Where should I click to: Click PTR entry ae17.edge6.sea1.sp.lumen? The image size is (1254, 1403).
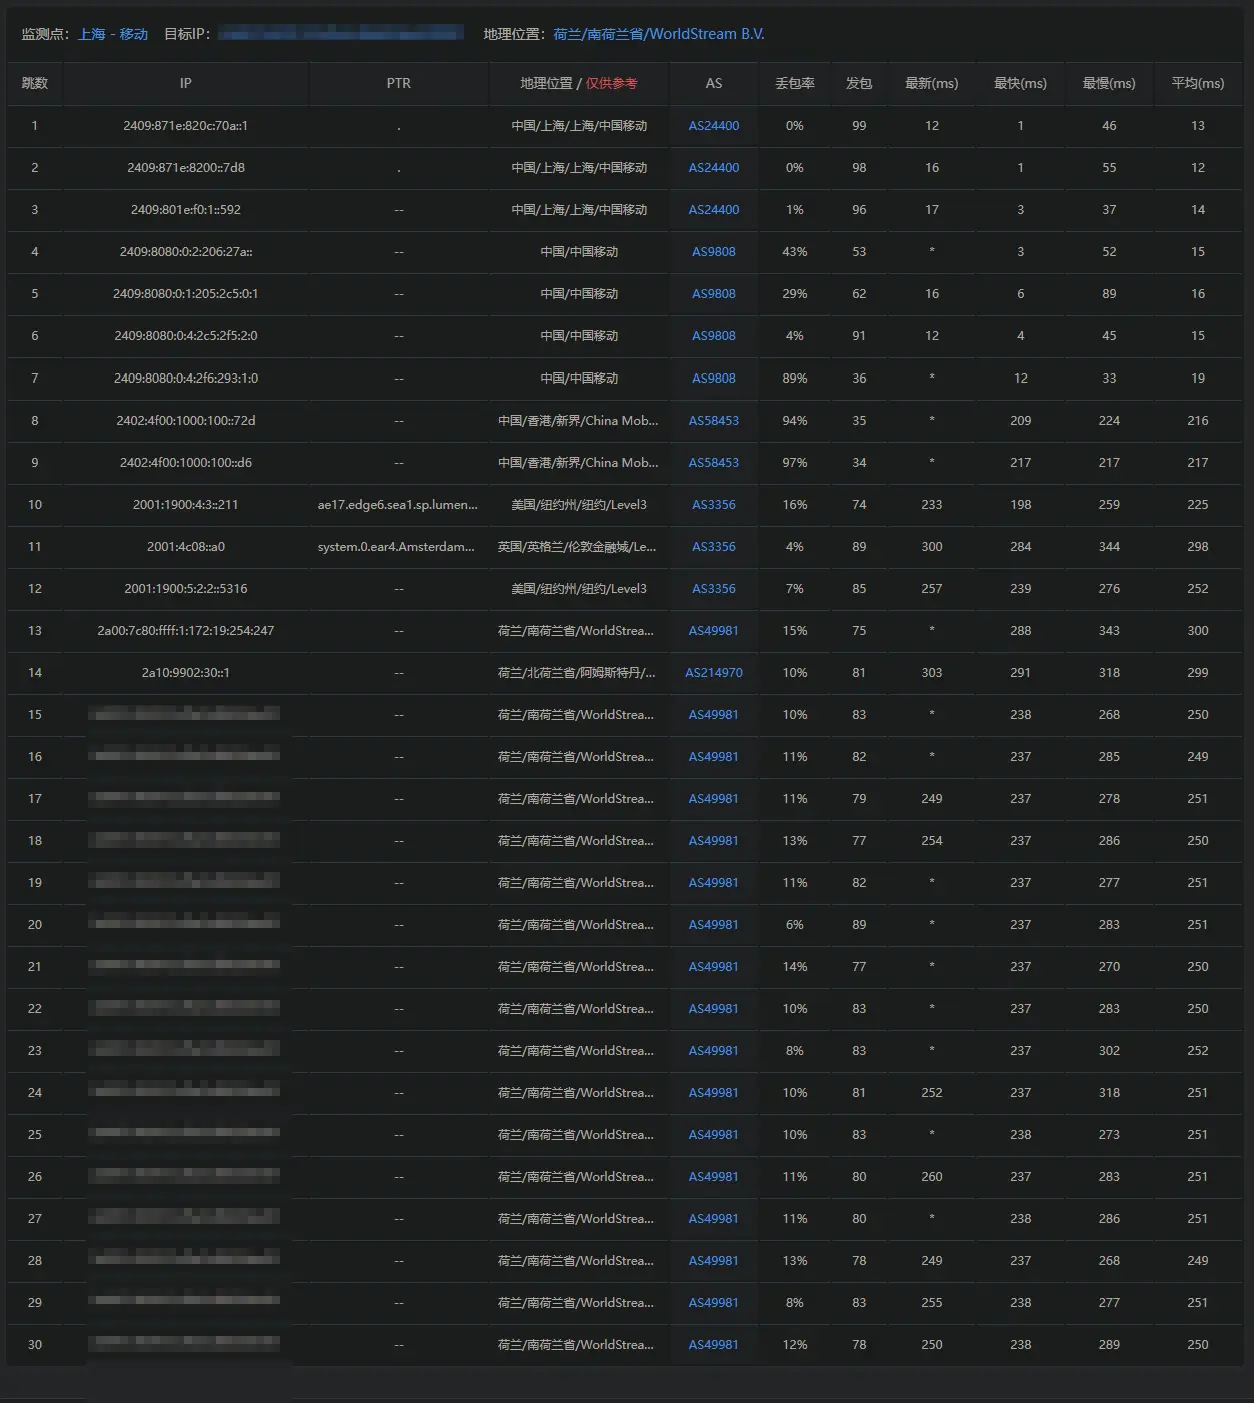click(397, 505)
